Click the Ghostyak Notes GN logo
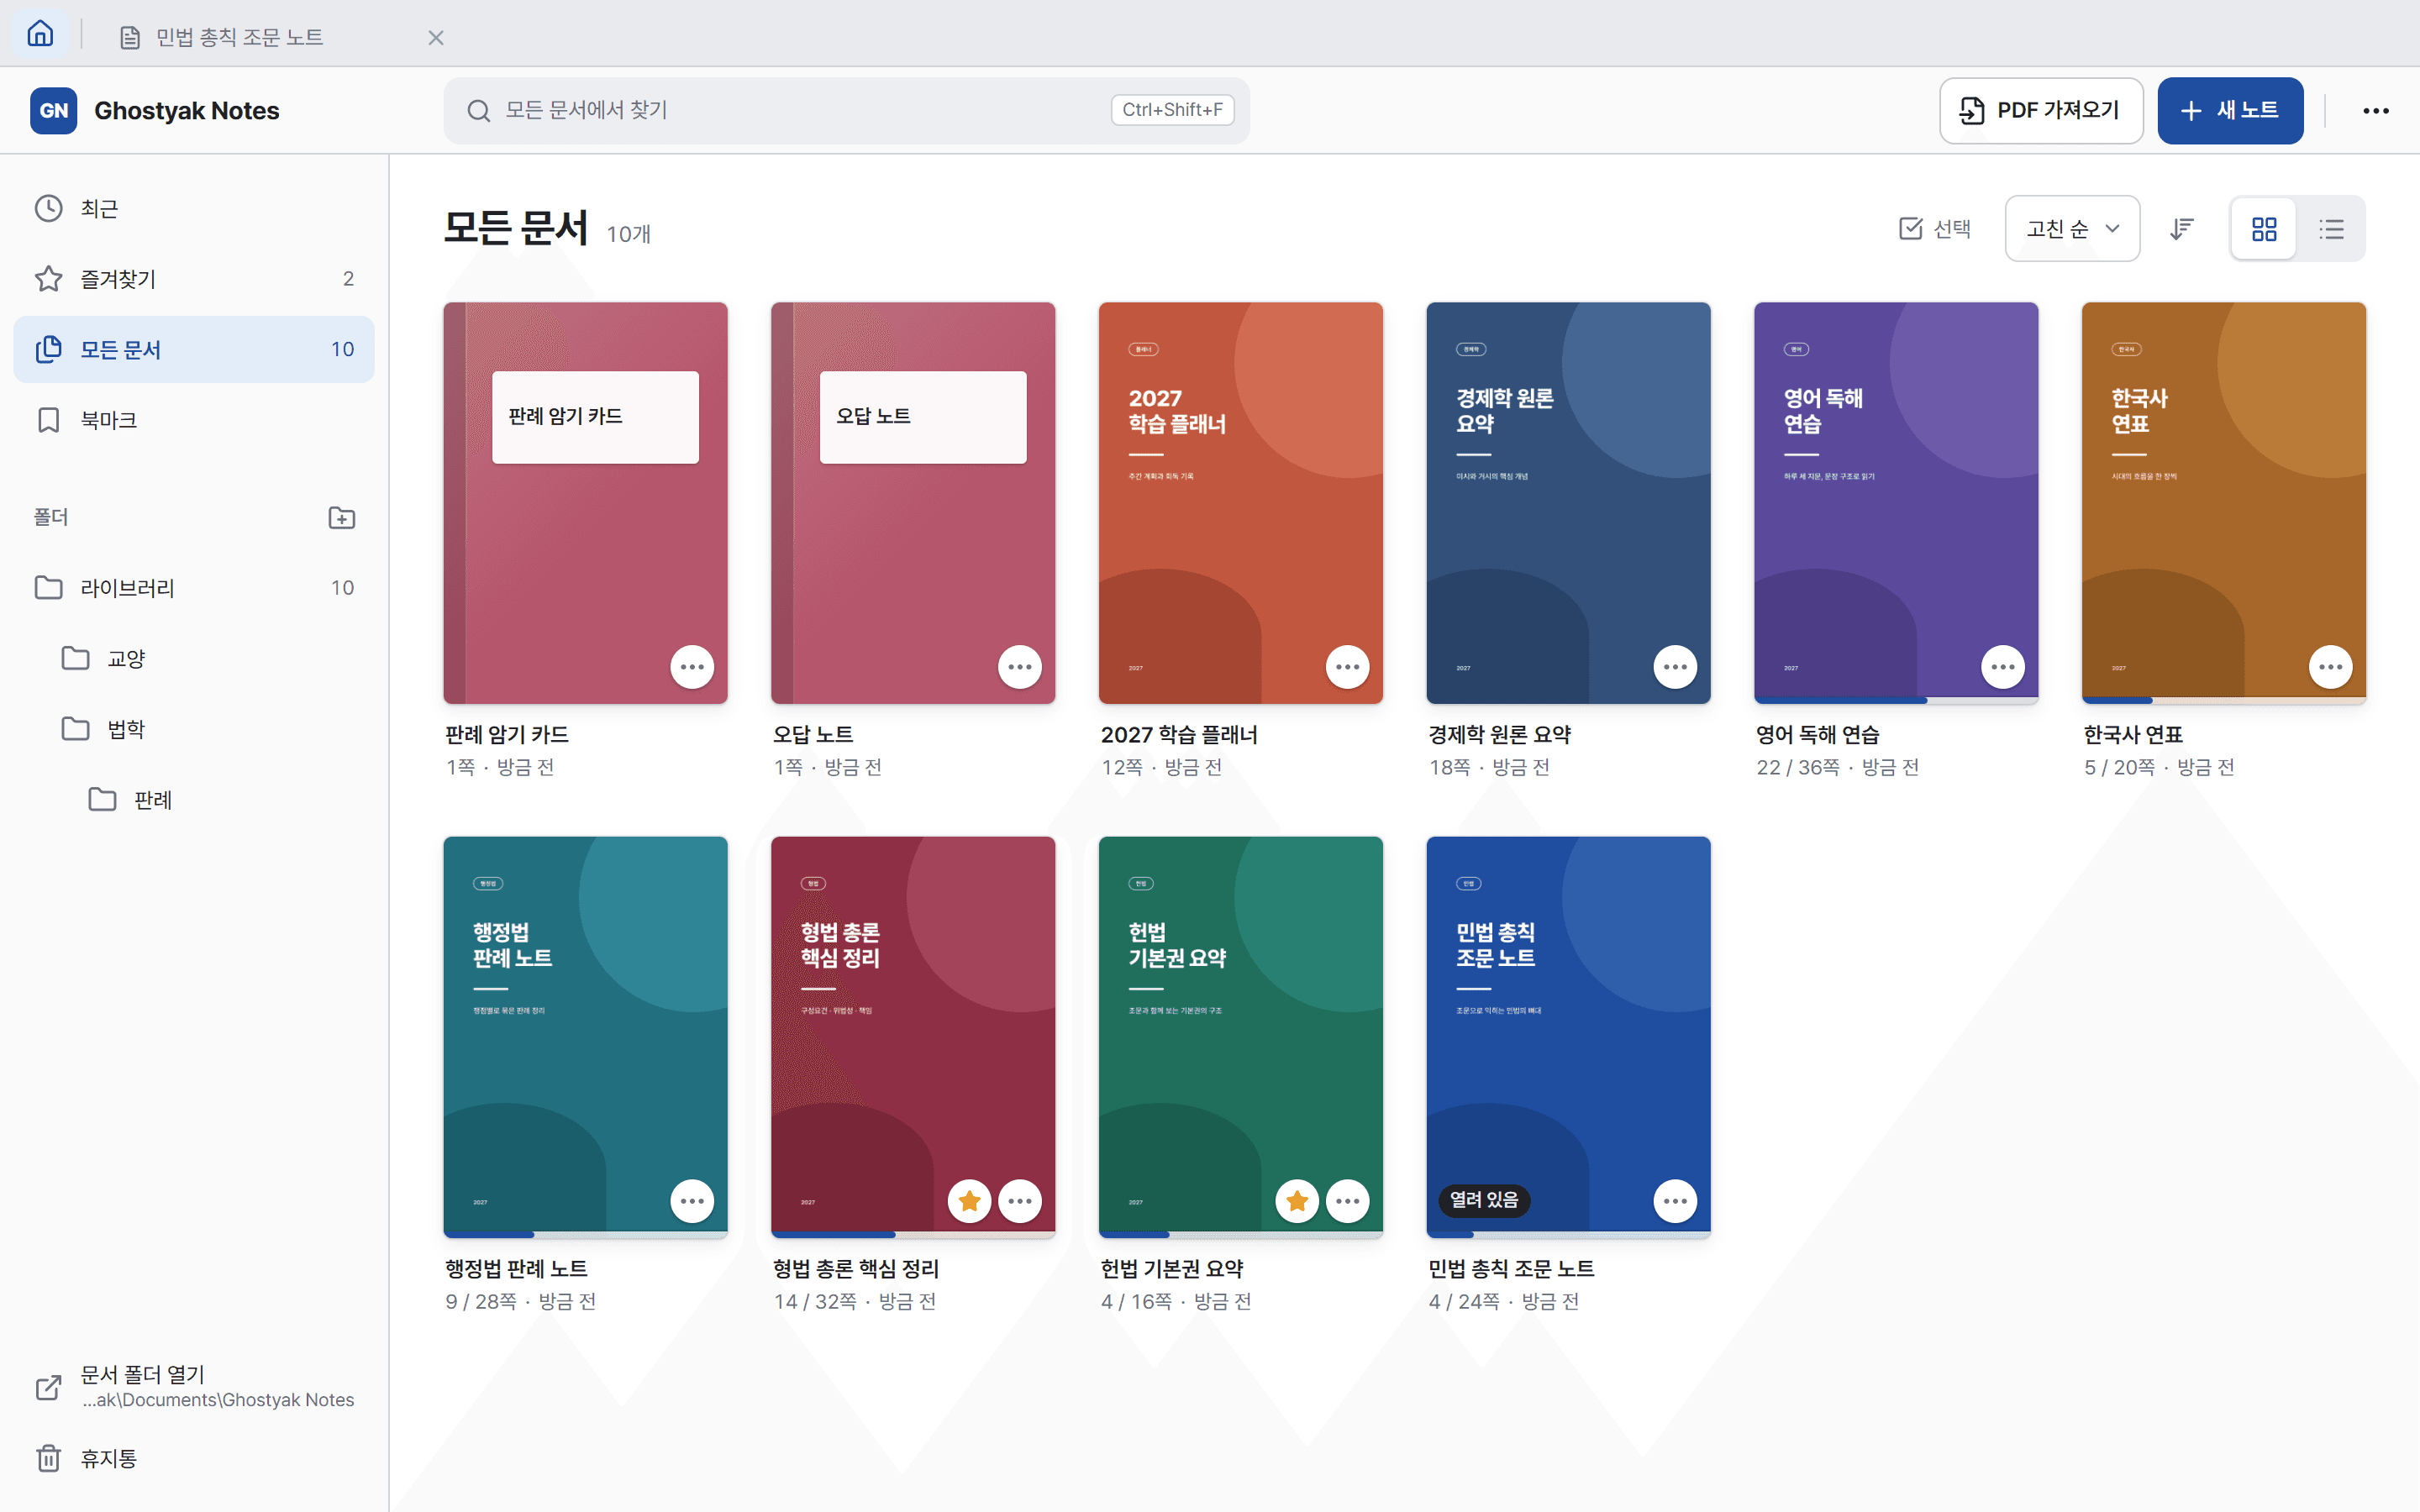 click(x=54, y=110)
